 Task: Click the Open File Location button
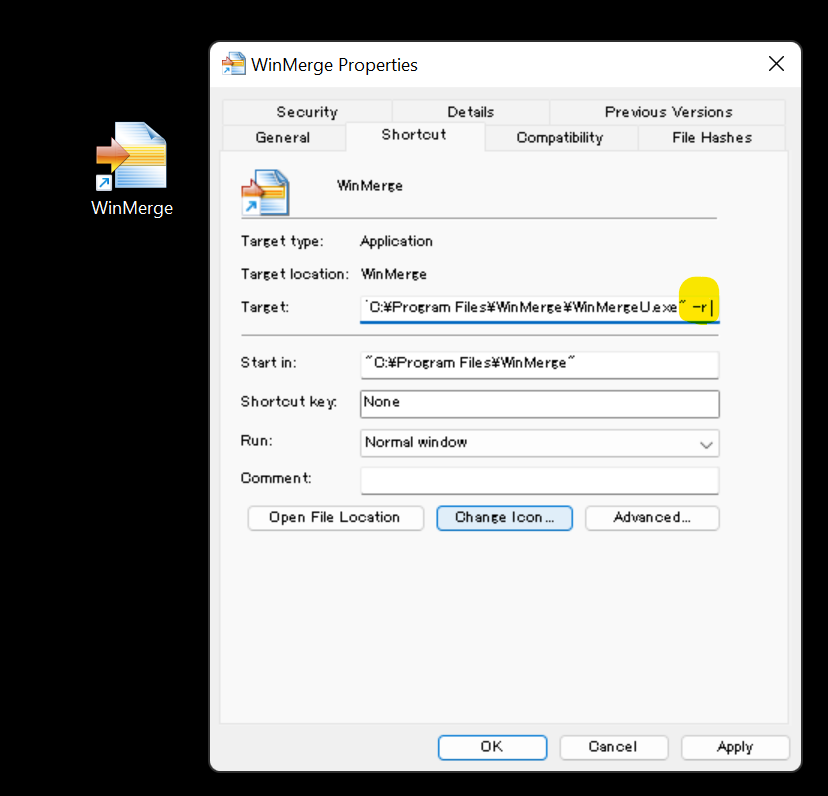(x=335, y=518)
